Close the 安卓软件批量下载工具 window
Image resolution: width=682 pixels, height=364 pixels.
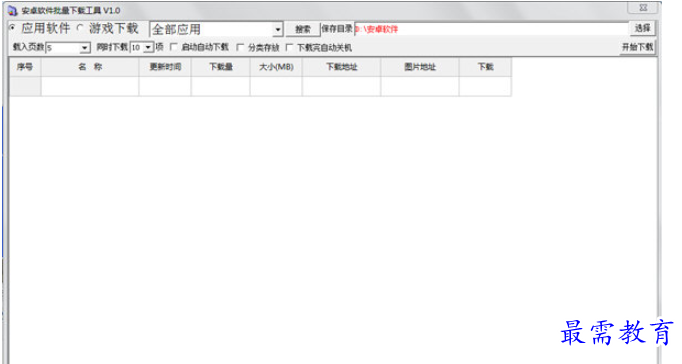pos(643,7)
